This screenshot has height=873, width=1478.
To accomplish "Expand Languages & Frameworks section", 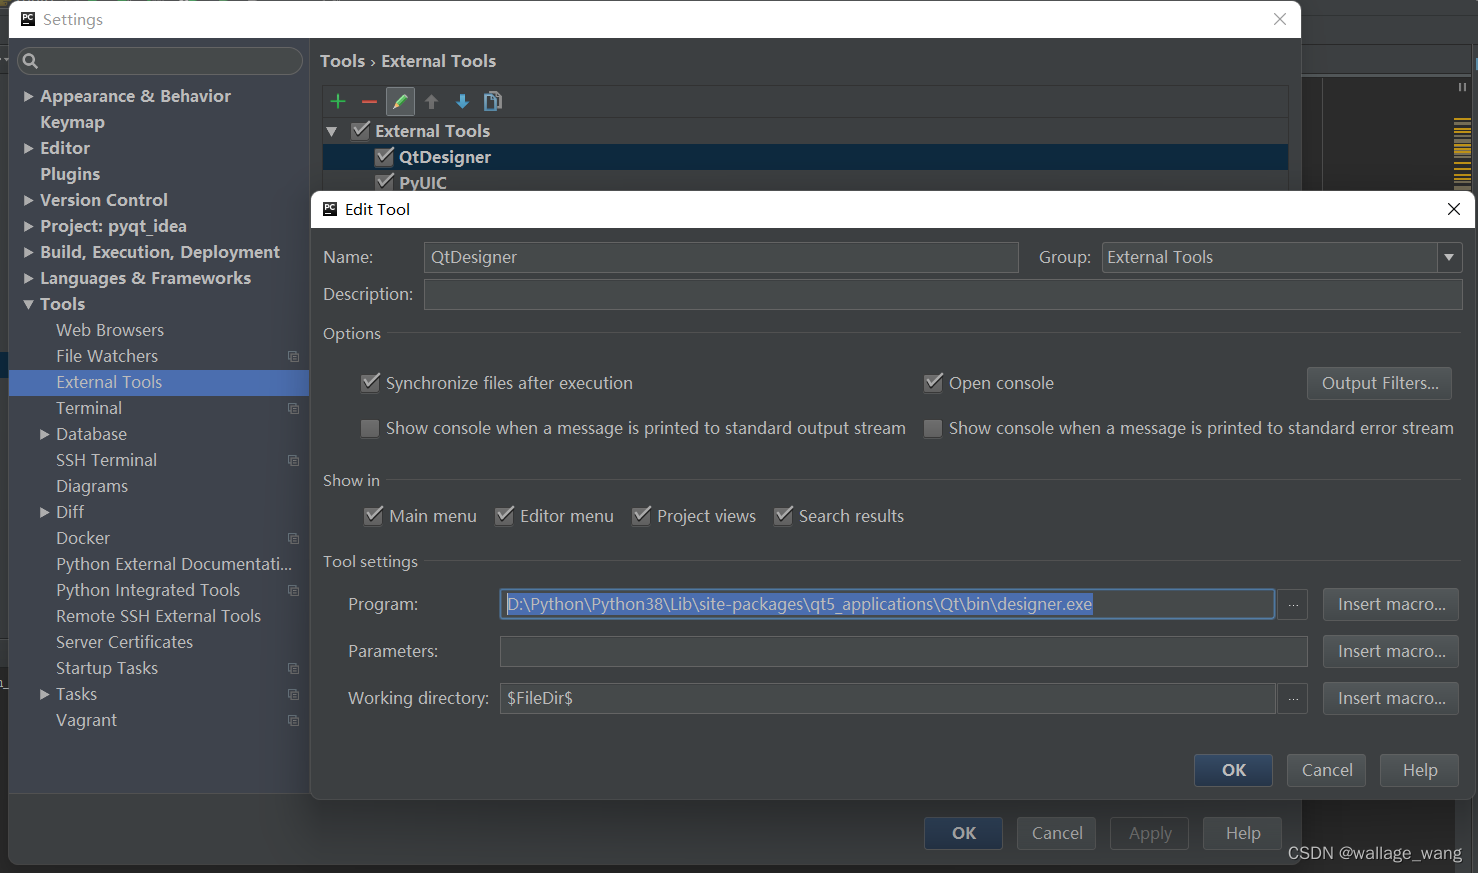I will [29, 278].
